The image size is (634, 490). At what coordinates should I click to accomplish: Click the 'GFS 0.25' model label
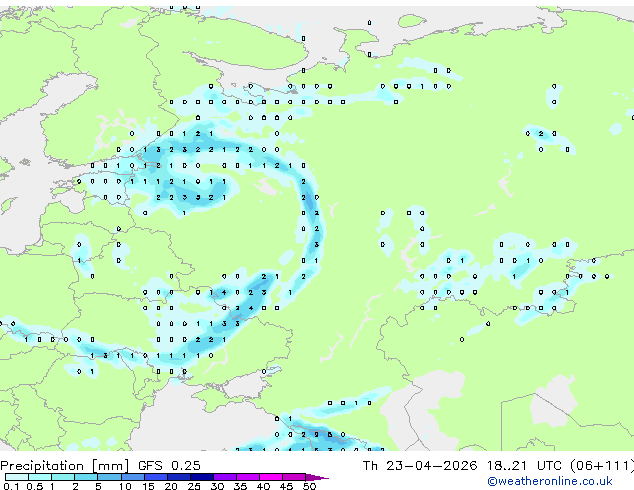click(169, 466)
